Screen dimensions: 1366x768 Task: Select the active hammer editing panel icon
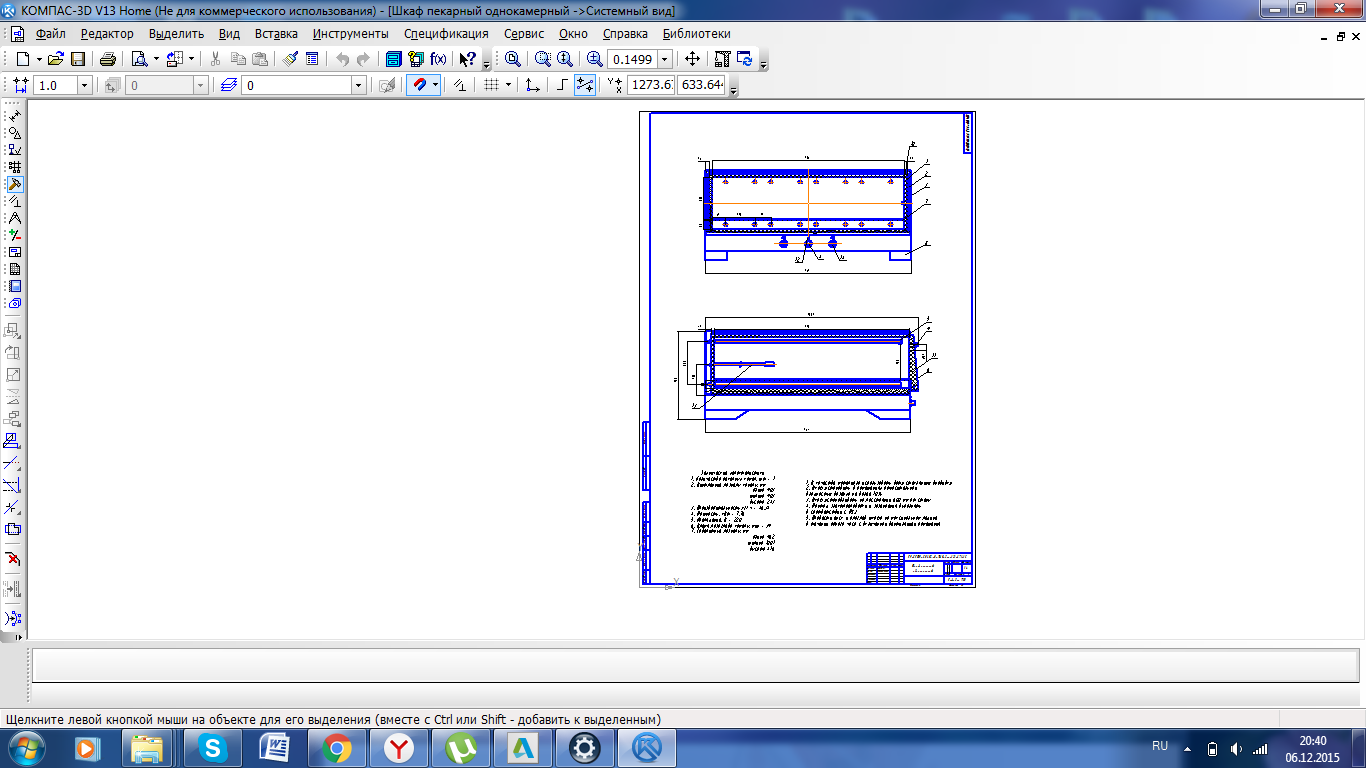15,184
